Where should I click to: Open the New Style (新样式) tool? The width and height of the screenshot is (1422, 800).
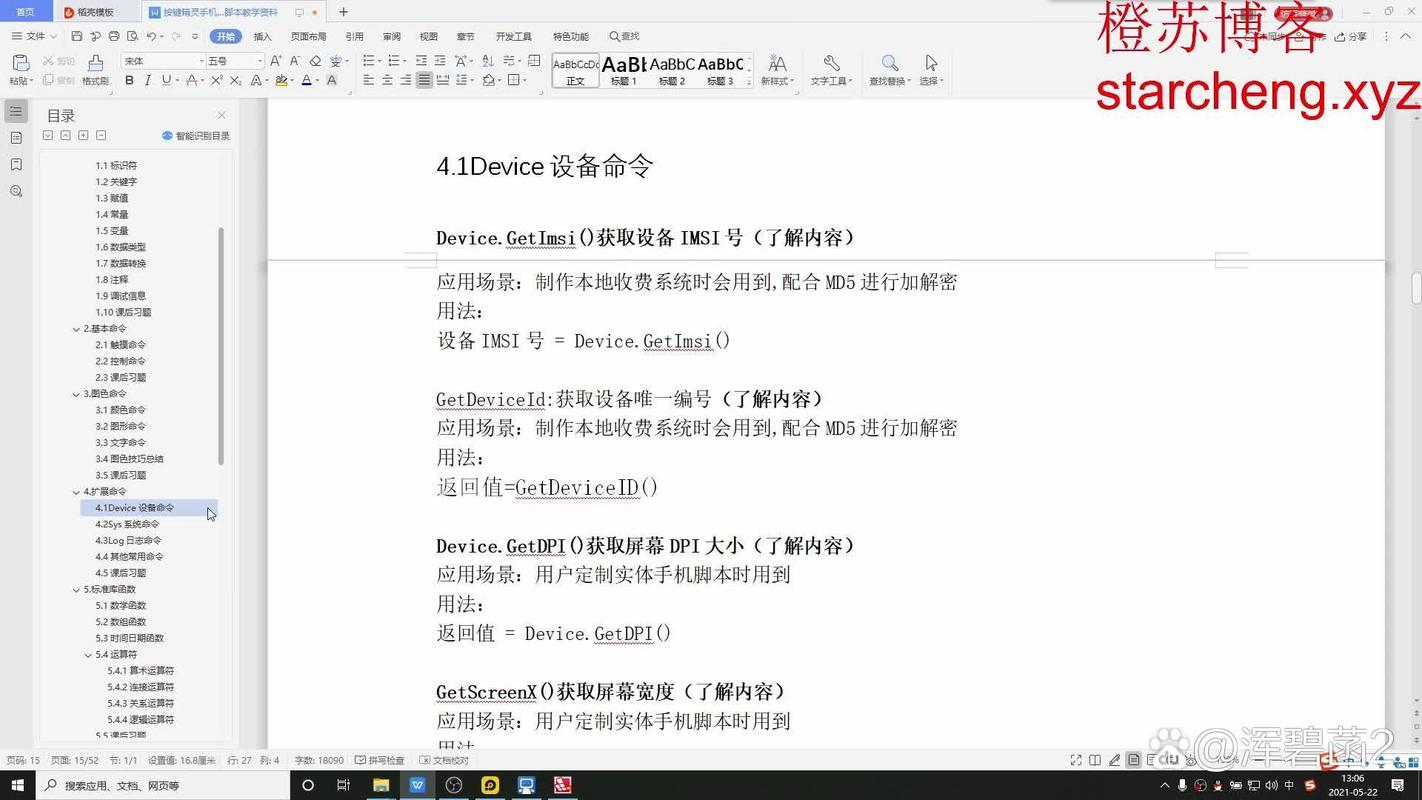coord(779,71)
